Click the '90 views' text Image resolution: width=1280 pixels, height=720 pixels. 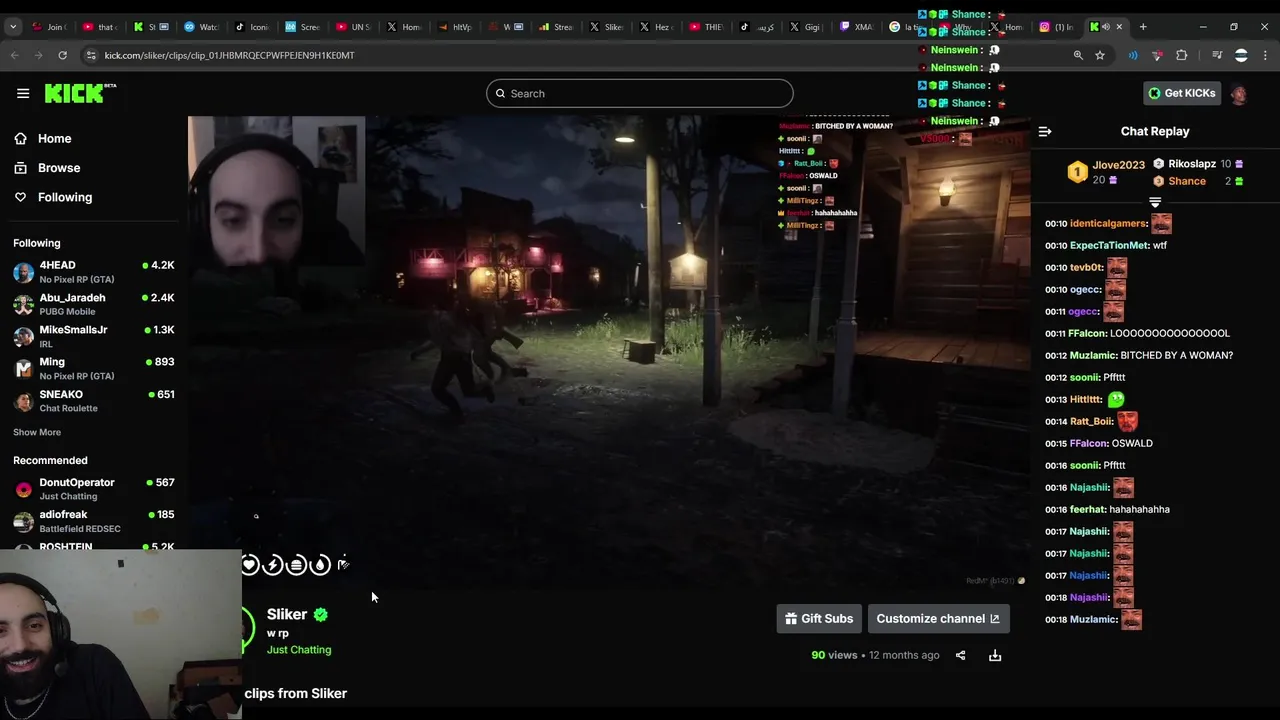pos(834,655)
